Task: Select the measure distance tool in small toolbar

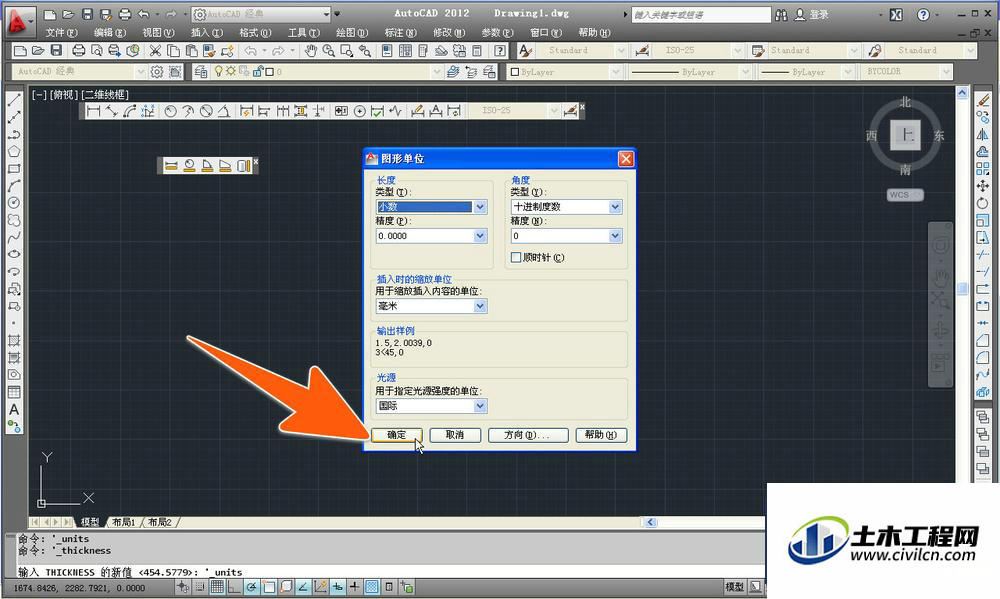Action: click(171, 166)
